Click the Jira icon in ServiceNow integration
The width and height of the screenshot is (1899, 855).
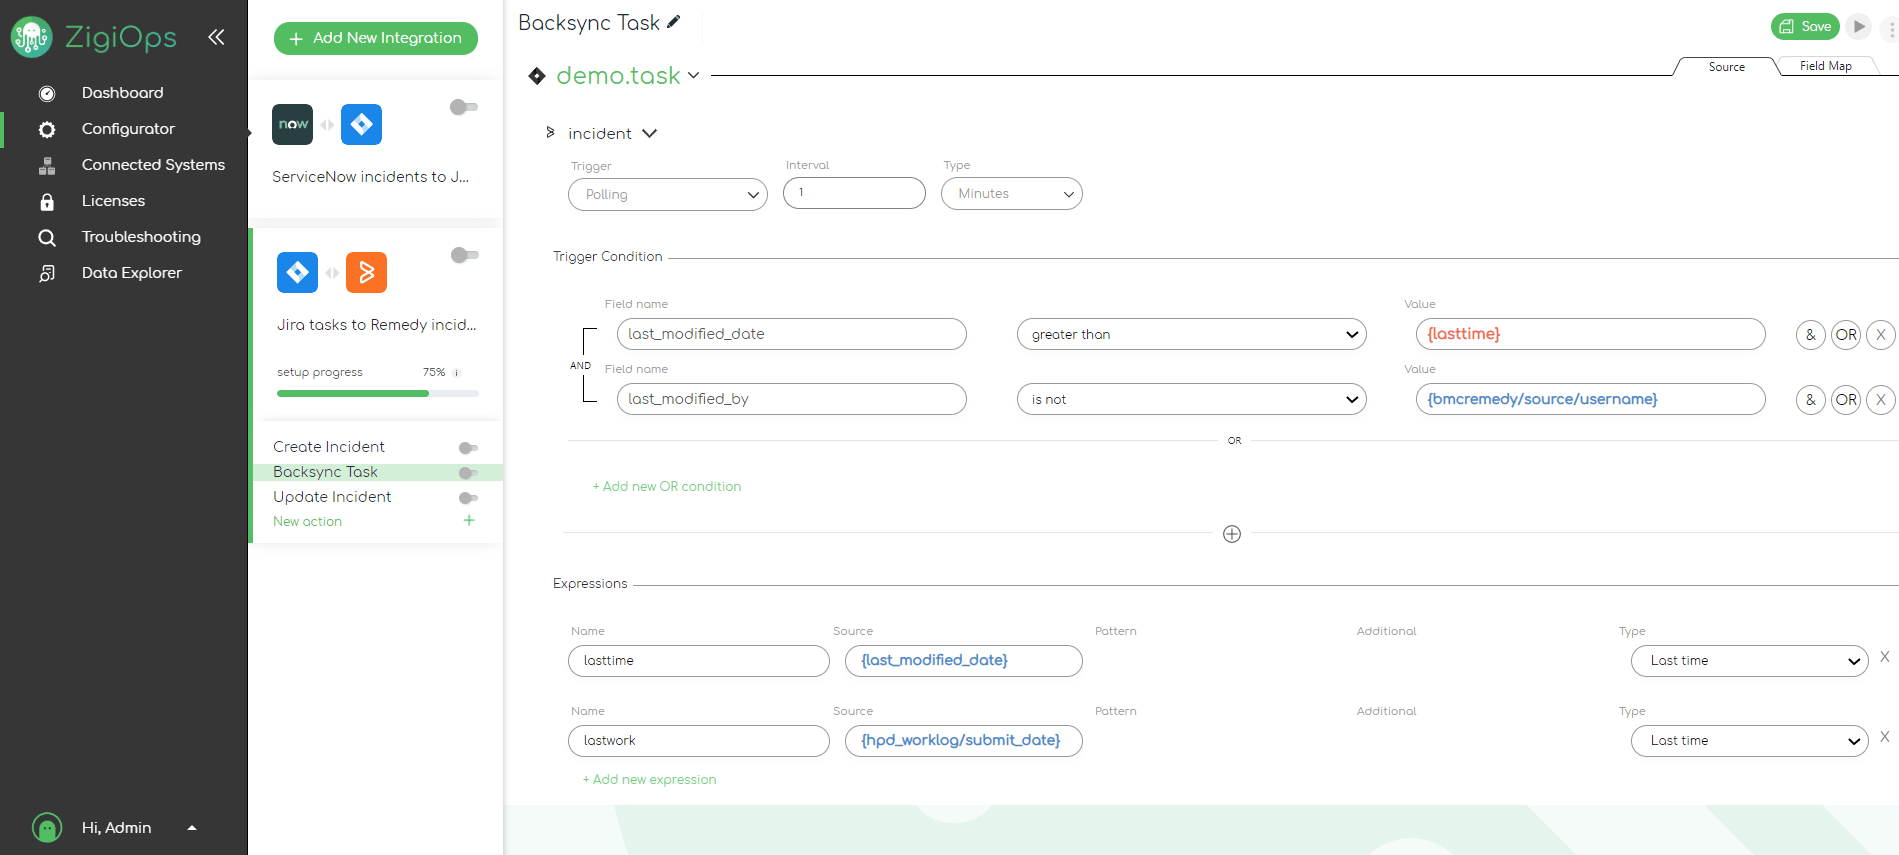coord(361,124)
